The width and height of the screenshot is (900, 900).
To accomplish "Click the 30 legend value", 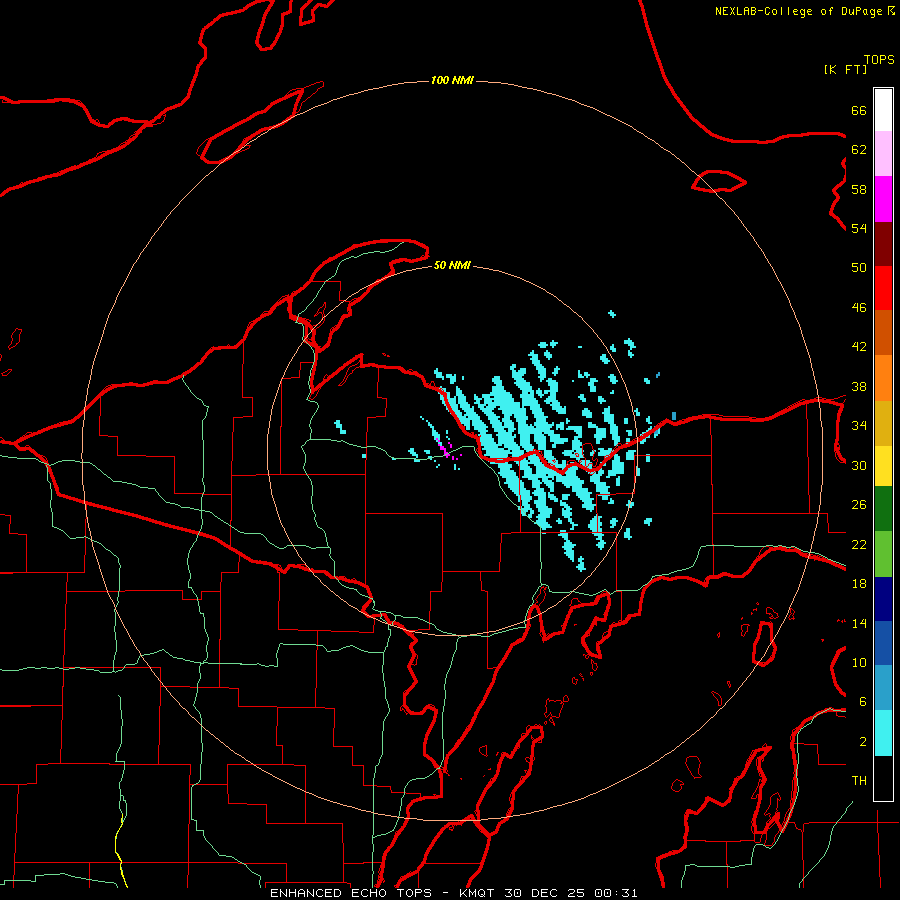I will [x=859, y=465].
